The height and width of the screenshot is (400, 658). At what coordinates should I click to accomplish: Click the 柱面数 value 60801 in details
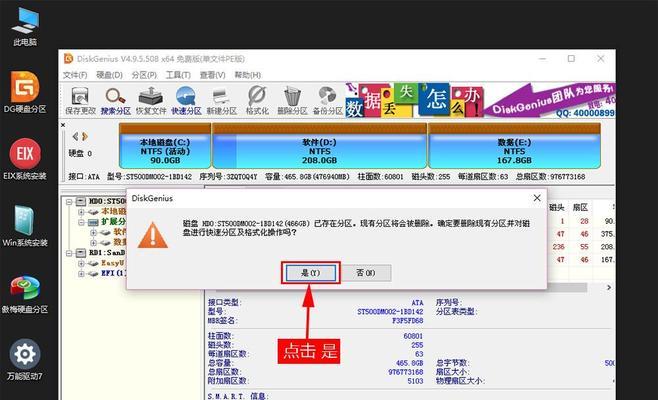click(413, 336)
